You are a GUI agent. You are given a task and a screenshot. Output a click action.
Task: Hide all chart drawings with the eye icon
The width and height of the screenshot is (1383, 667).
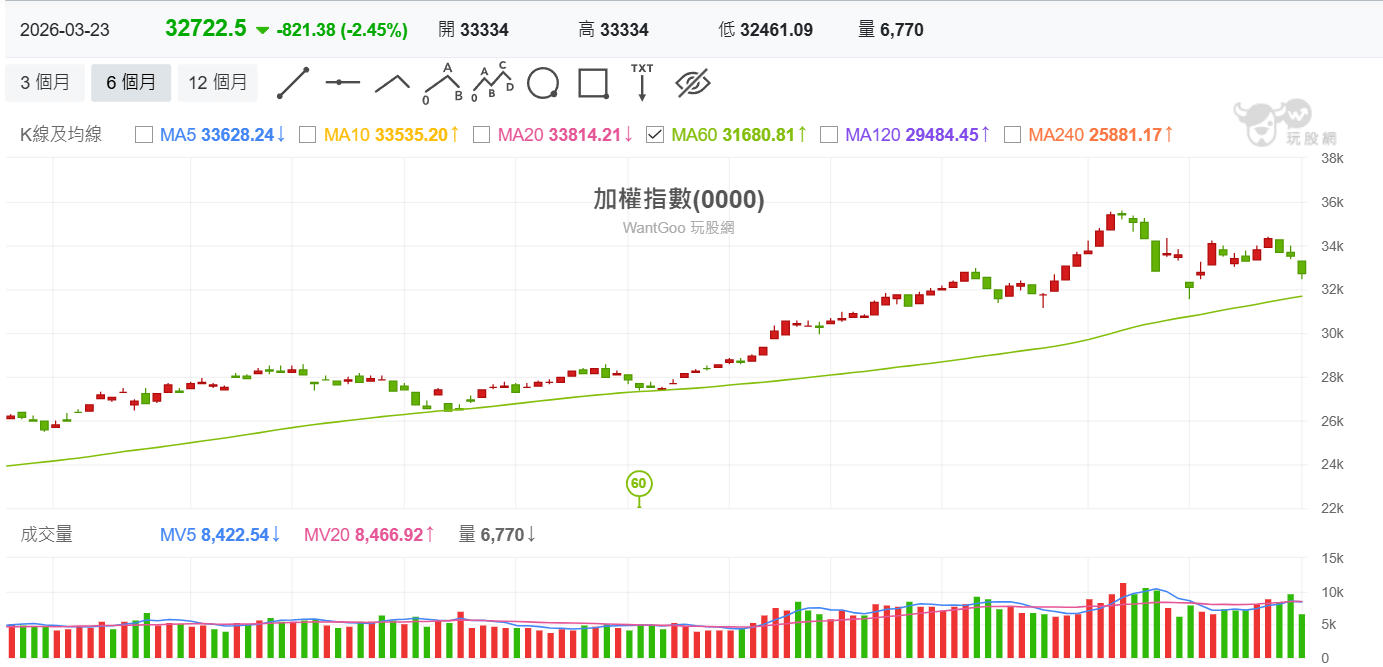click(694, 84)
